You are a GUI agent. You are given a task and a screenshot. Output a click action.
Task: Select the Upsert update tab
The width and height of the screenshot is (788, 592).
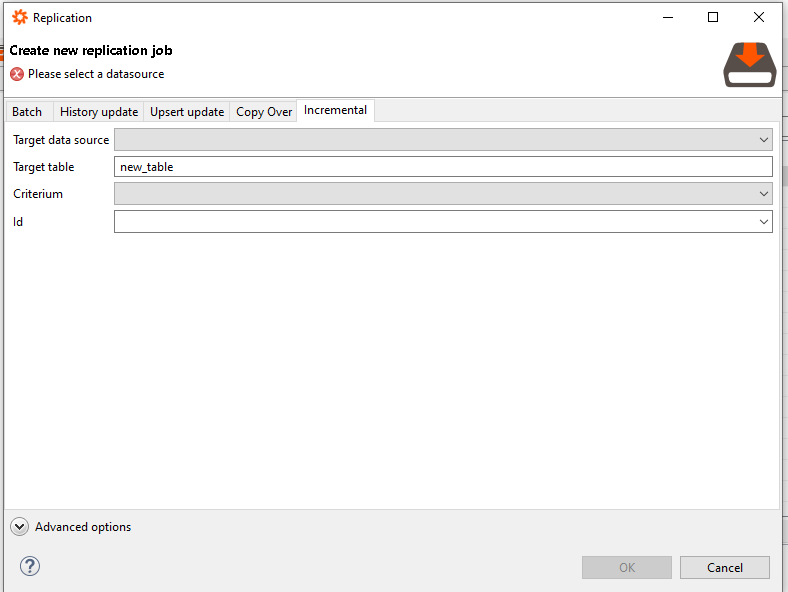187,111
